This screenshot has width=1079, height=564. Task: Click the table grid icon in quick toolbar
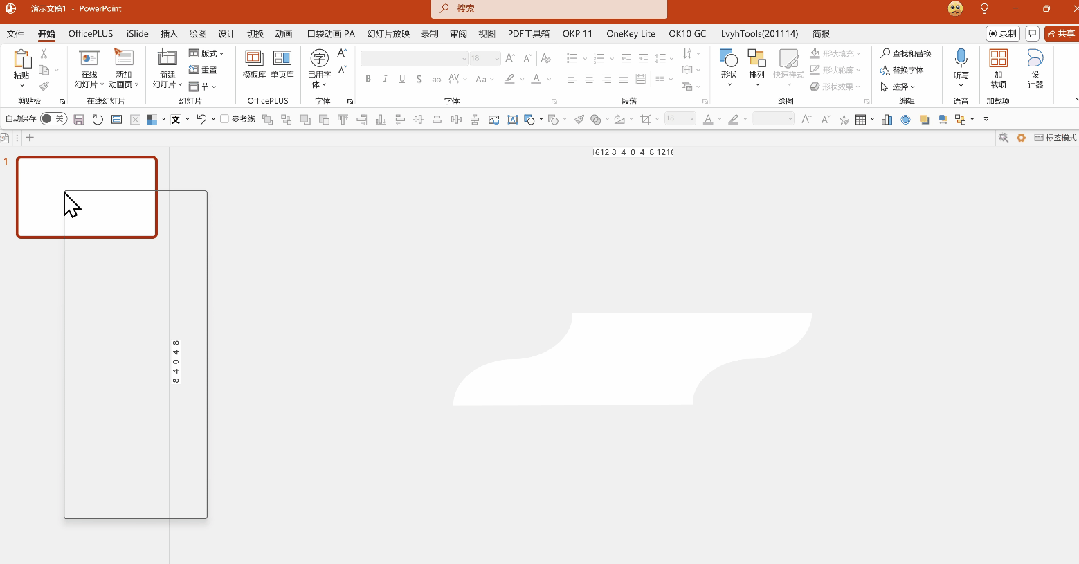pos(860,120)
